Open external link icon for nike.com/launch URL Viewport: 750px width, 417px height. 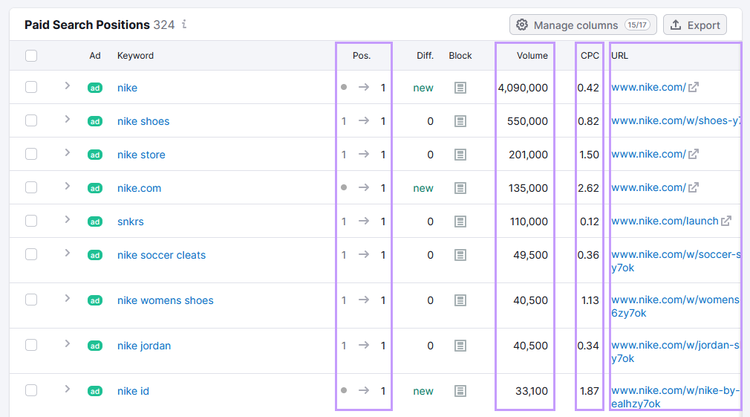pyautogui.click(x=726, y=221)
